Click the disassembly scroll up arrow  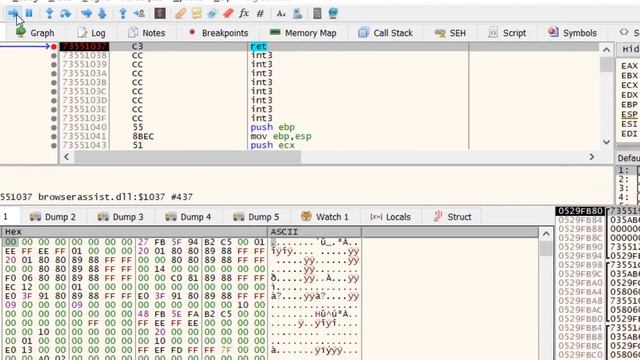[x=606, y=50]
